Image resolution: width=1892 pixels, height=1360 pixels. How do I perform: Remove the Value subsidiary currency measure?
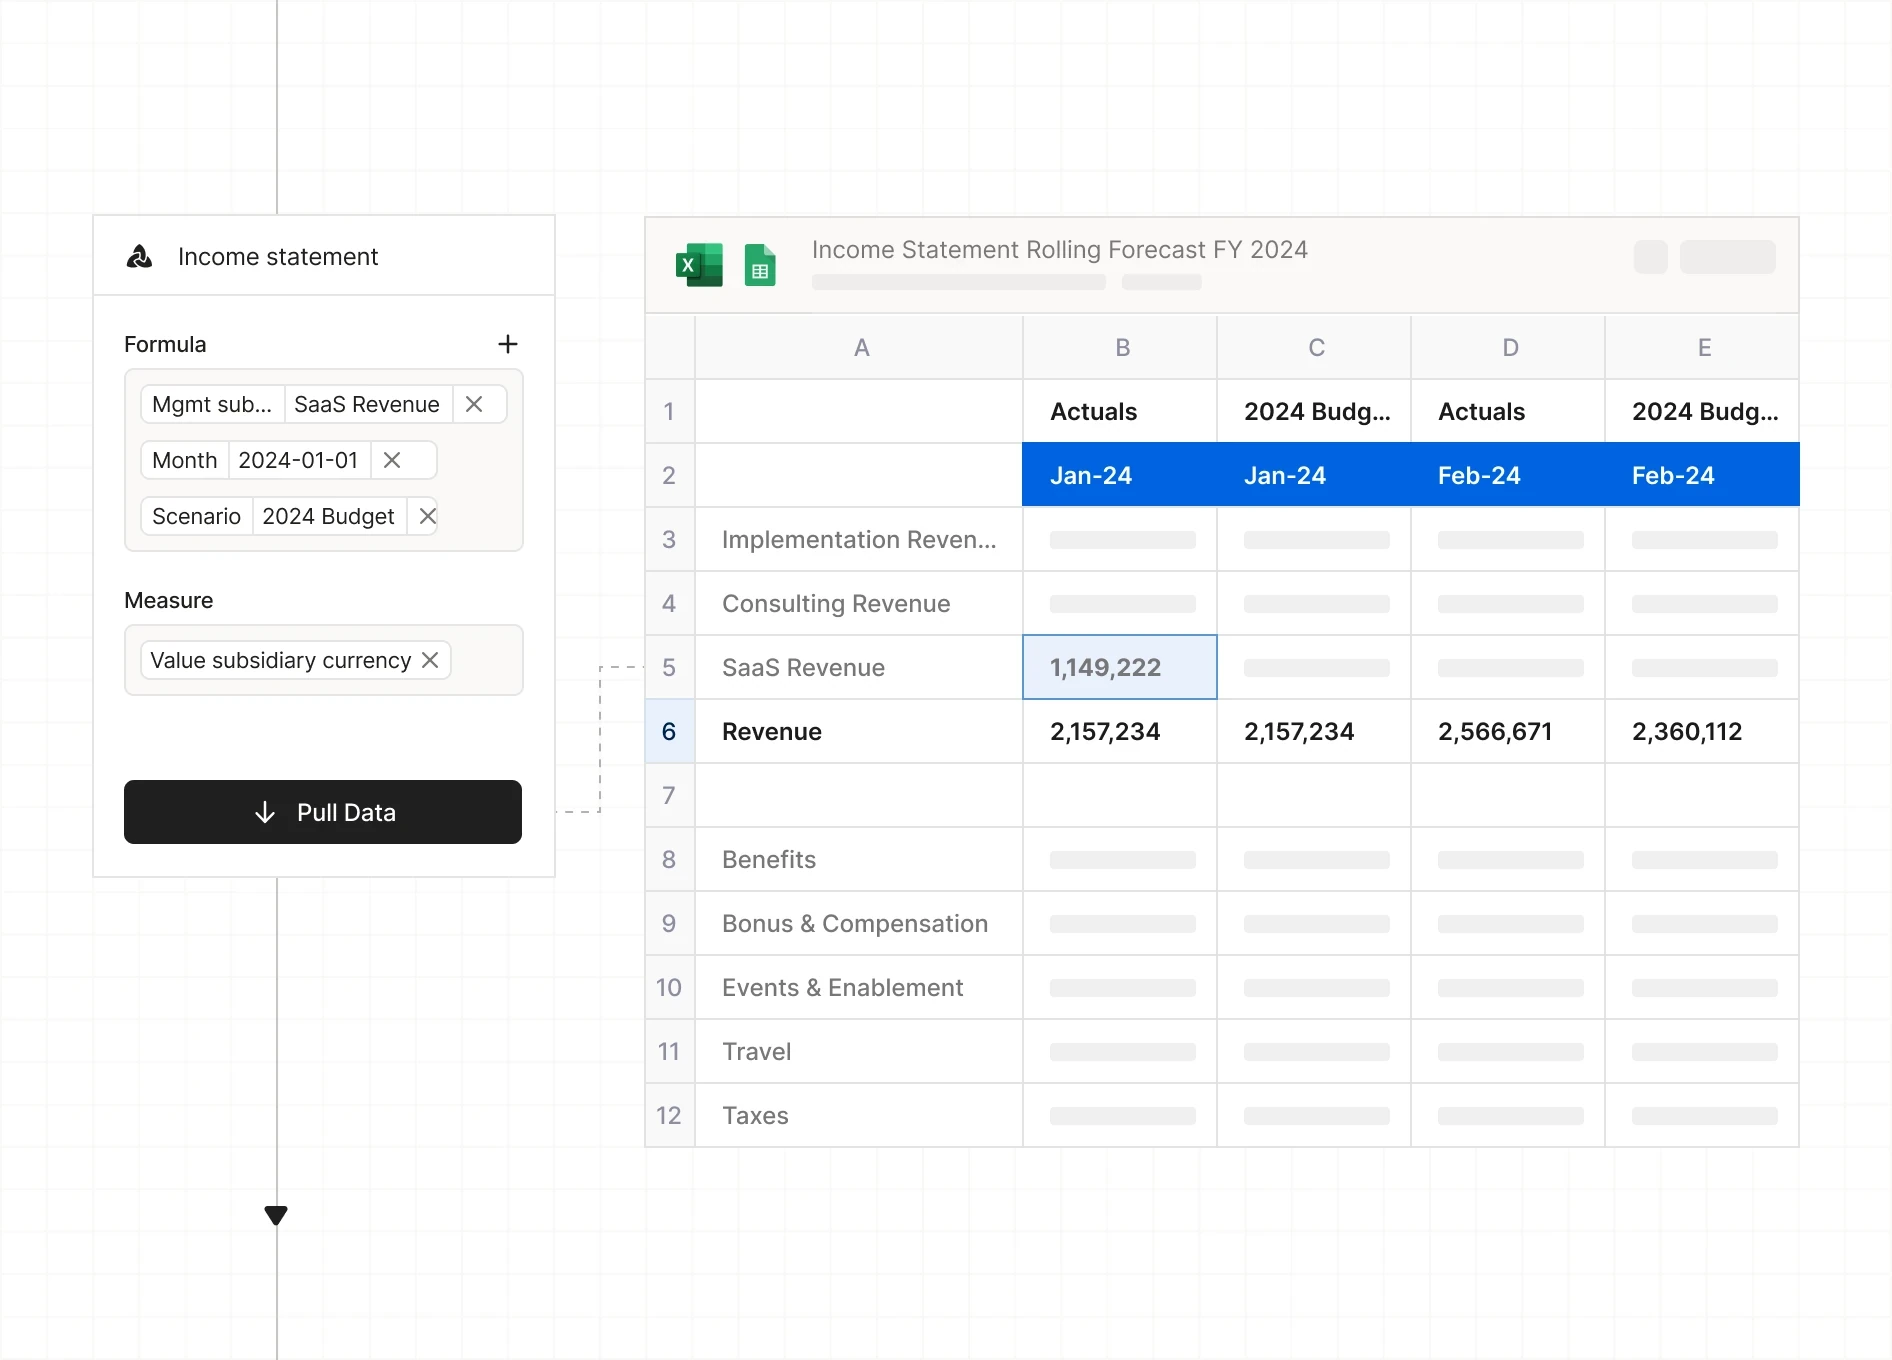pyautogui.click(x=430, y=660)
